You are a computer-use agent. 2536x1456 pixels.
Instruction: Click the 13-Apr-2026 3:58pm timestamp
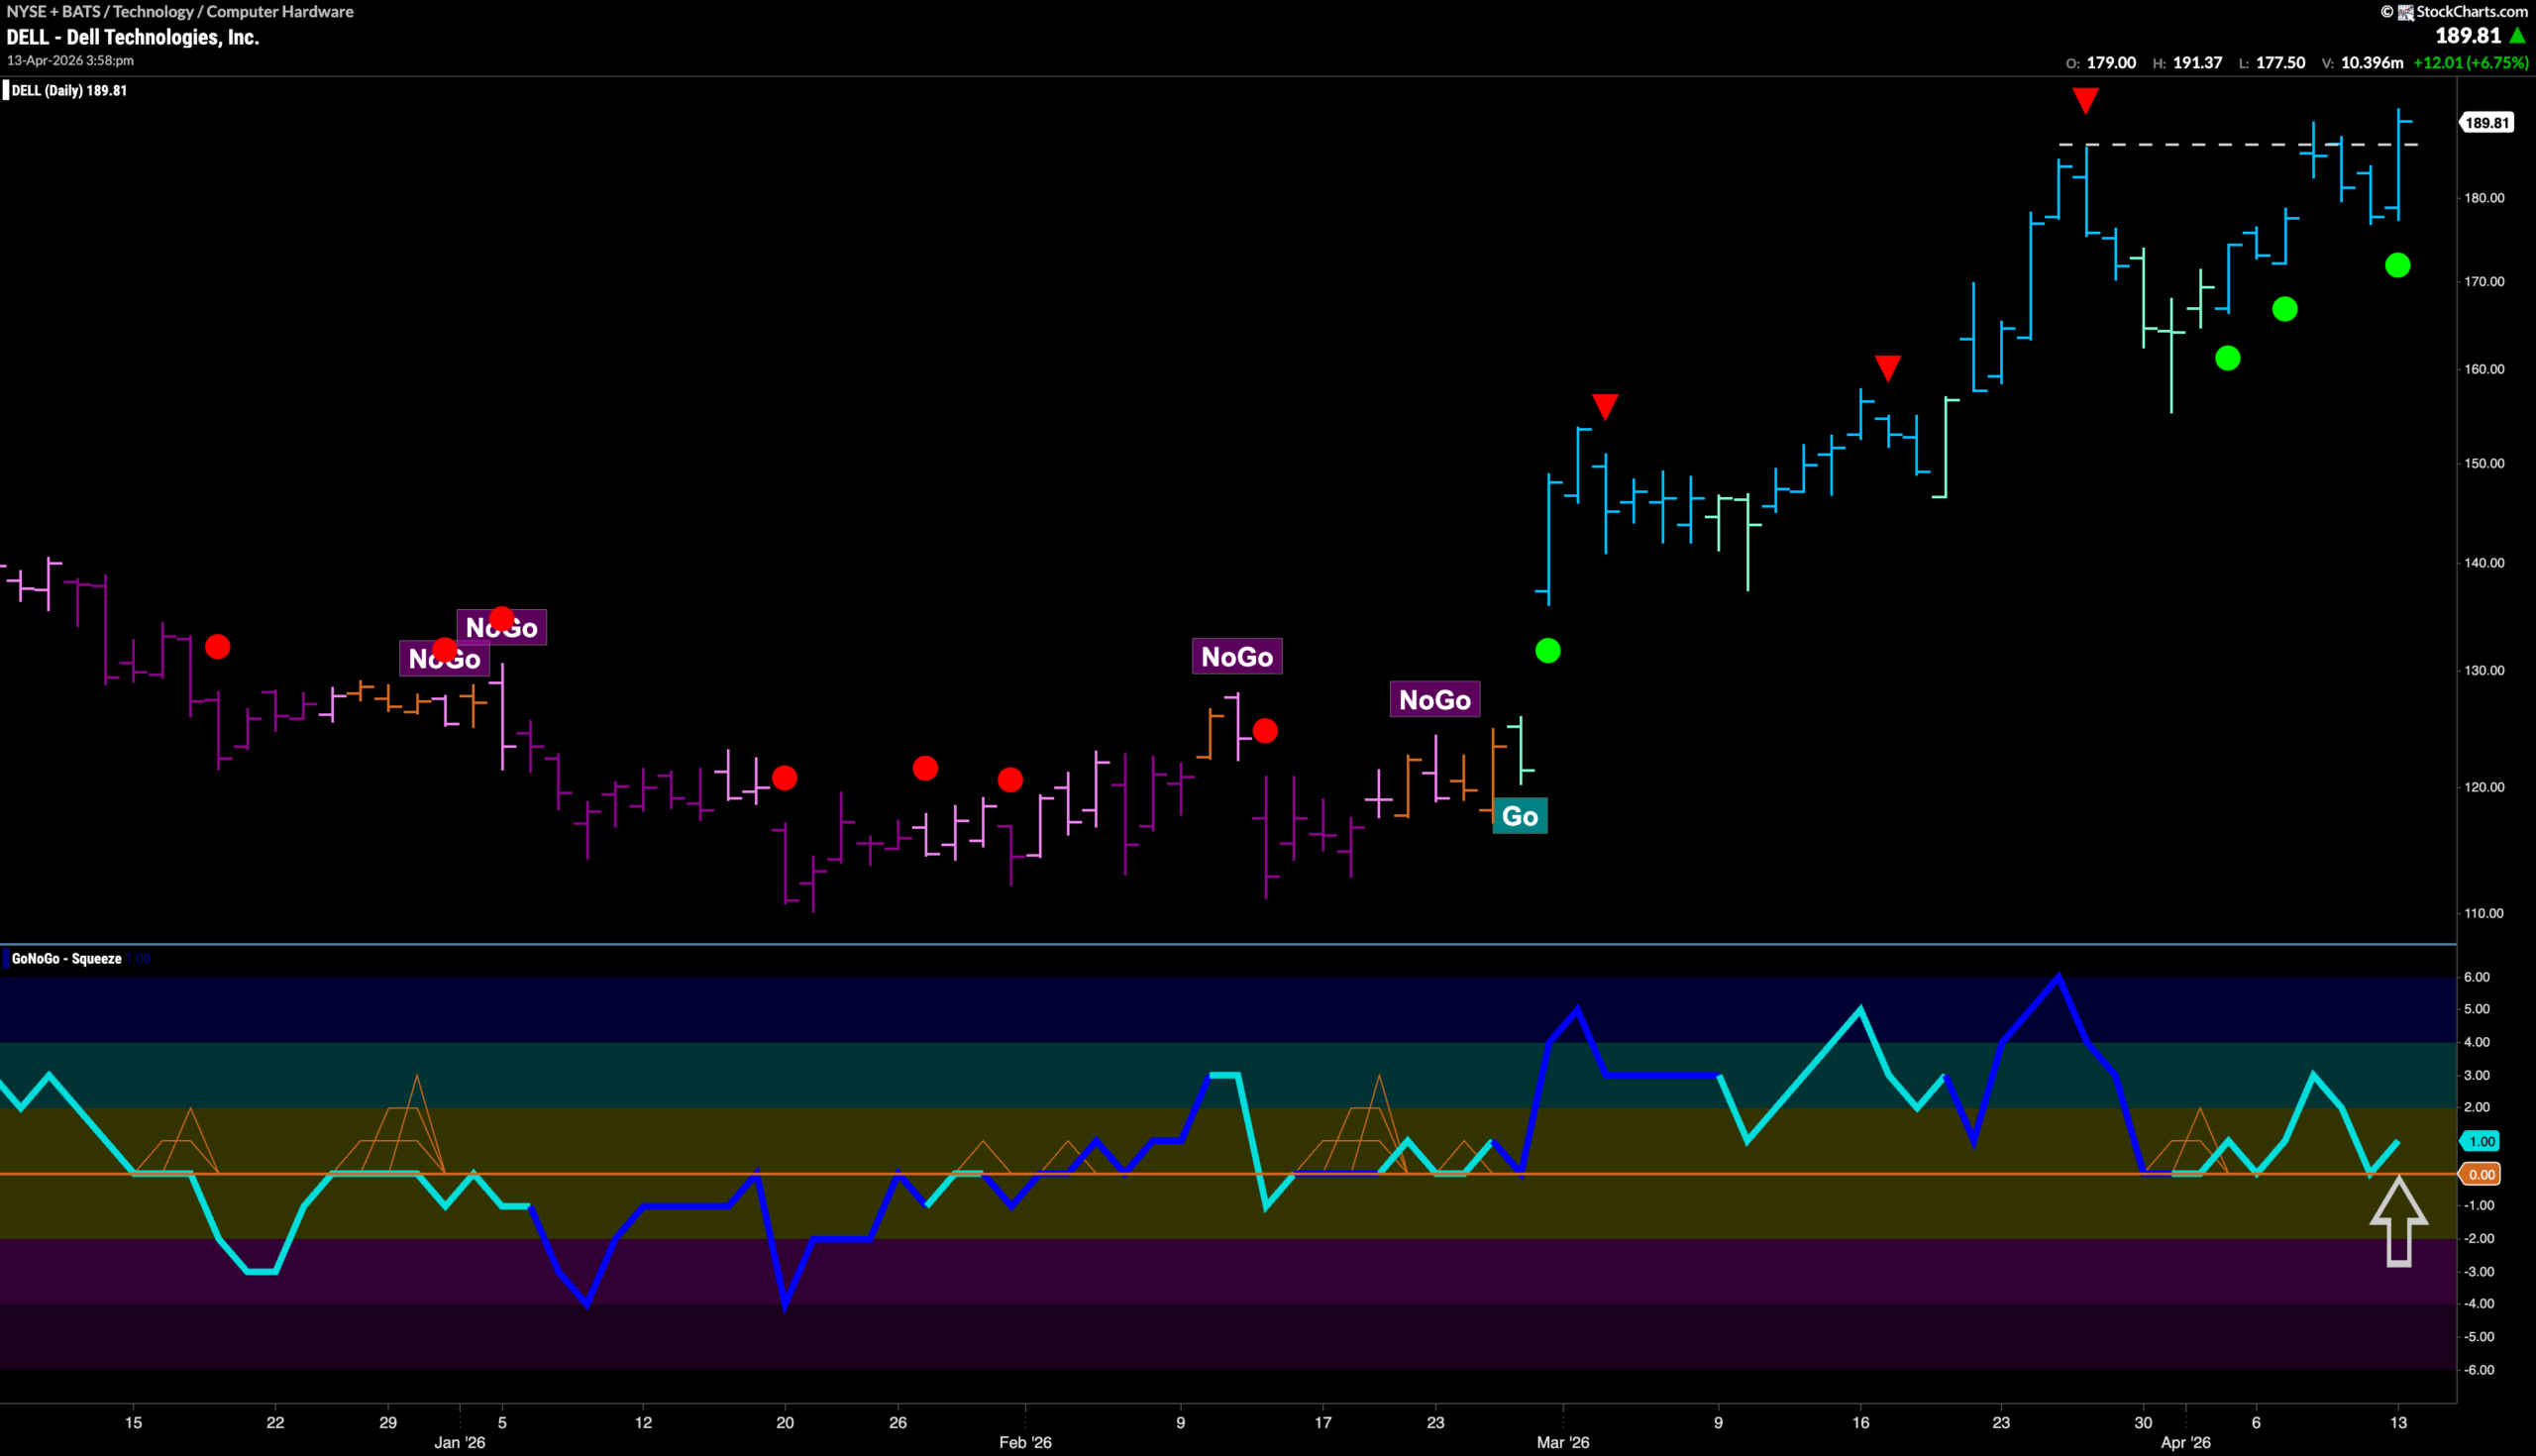pos(70,61)
